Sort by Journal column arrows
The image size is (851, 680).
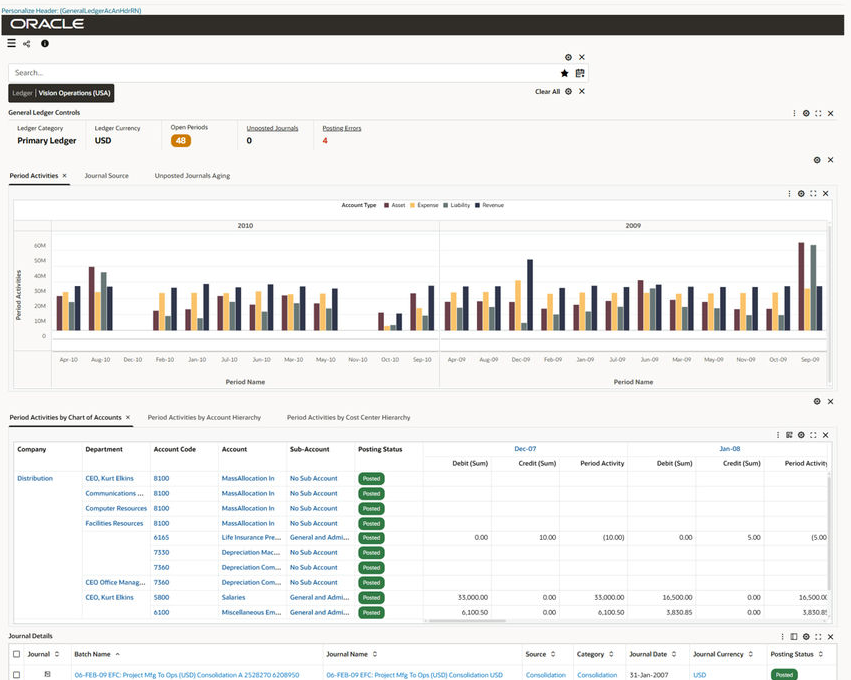(57, 654)
